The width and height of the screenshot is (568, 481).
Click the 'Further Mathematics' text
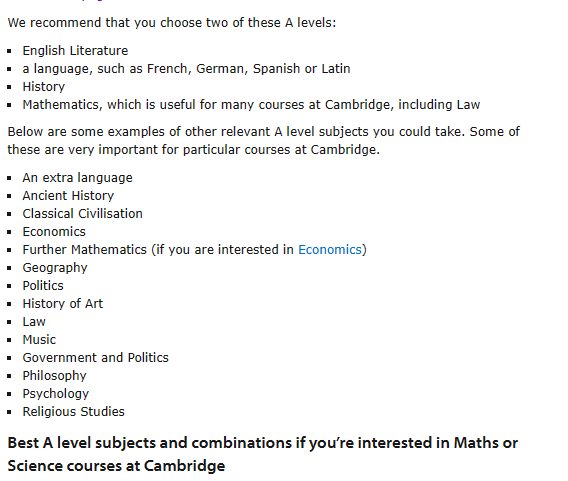pos(84,250)
